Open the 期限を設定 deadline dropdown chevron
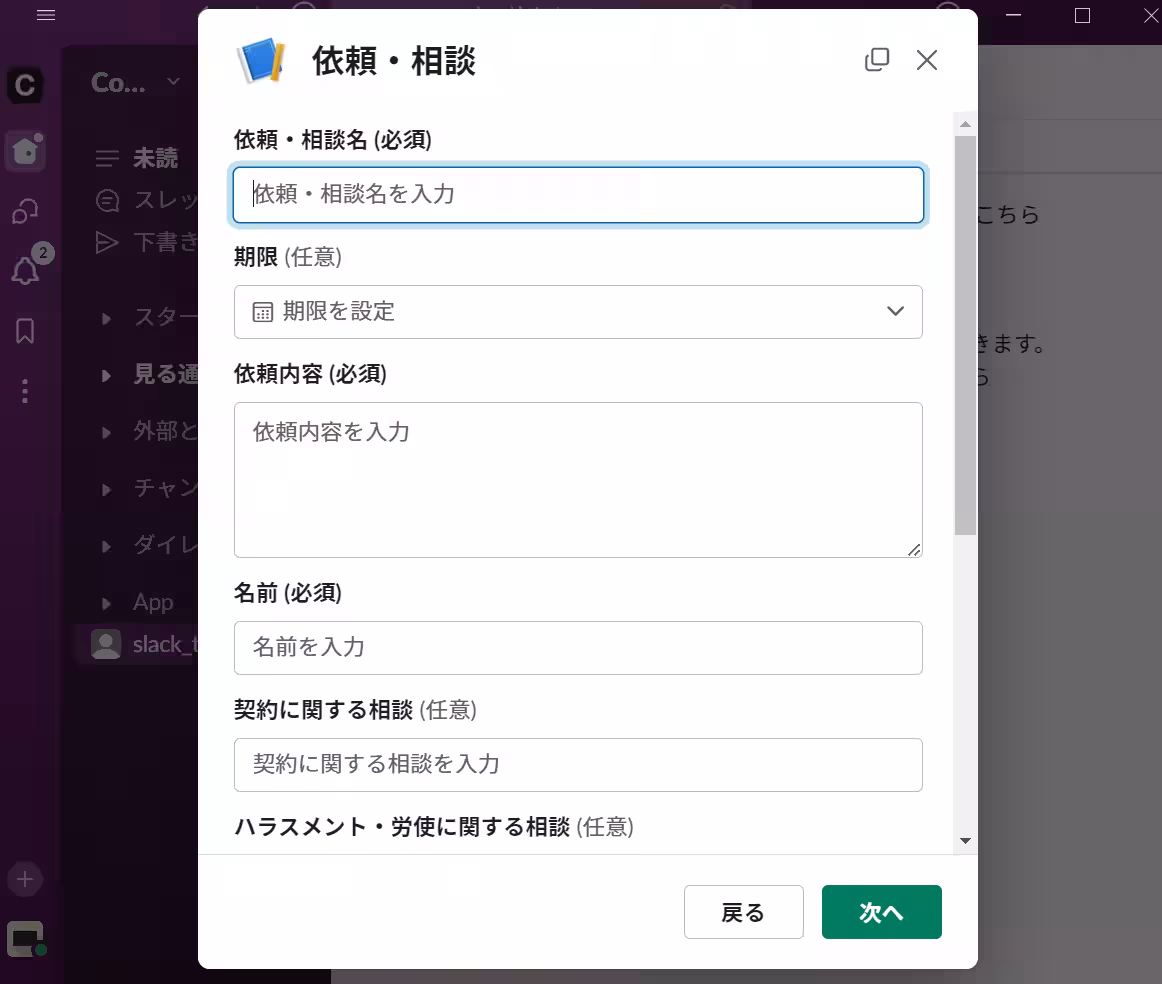This screenshot has height=984, width=1162. pos(895,311)
